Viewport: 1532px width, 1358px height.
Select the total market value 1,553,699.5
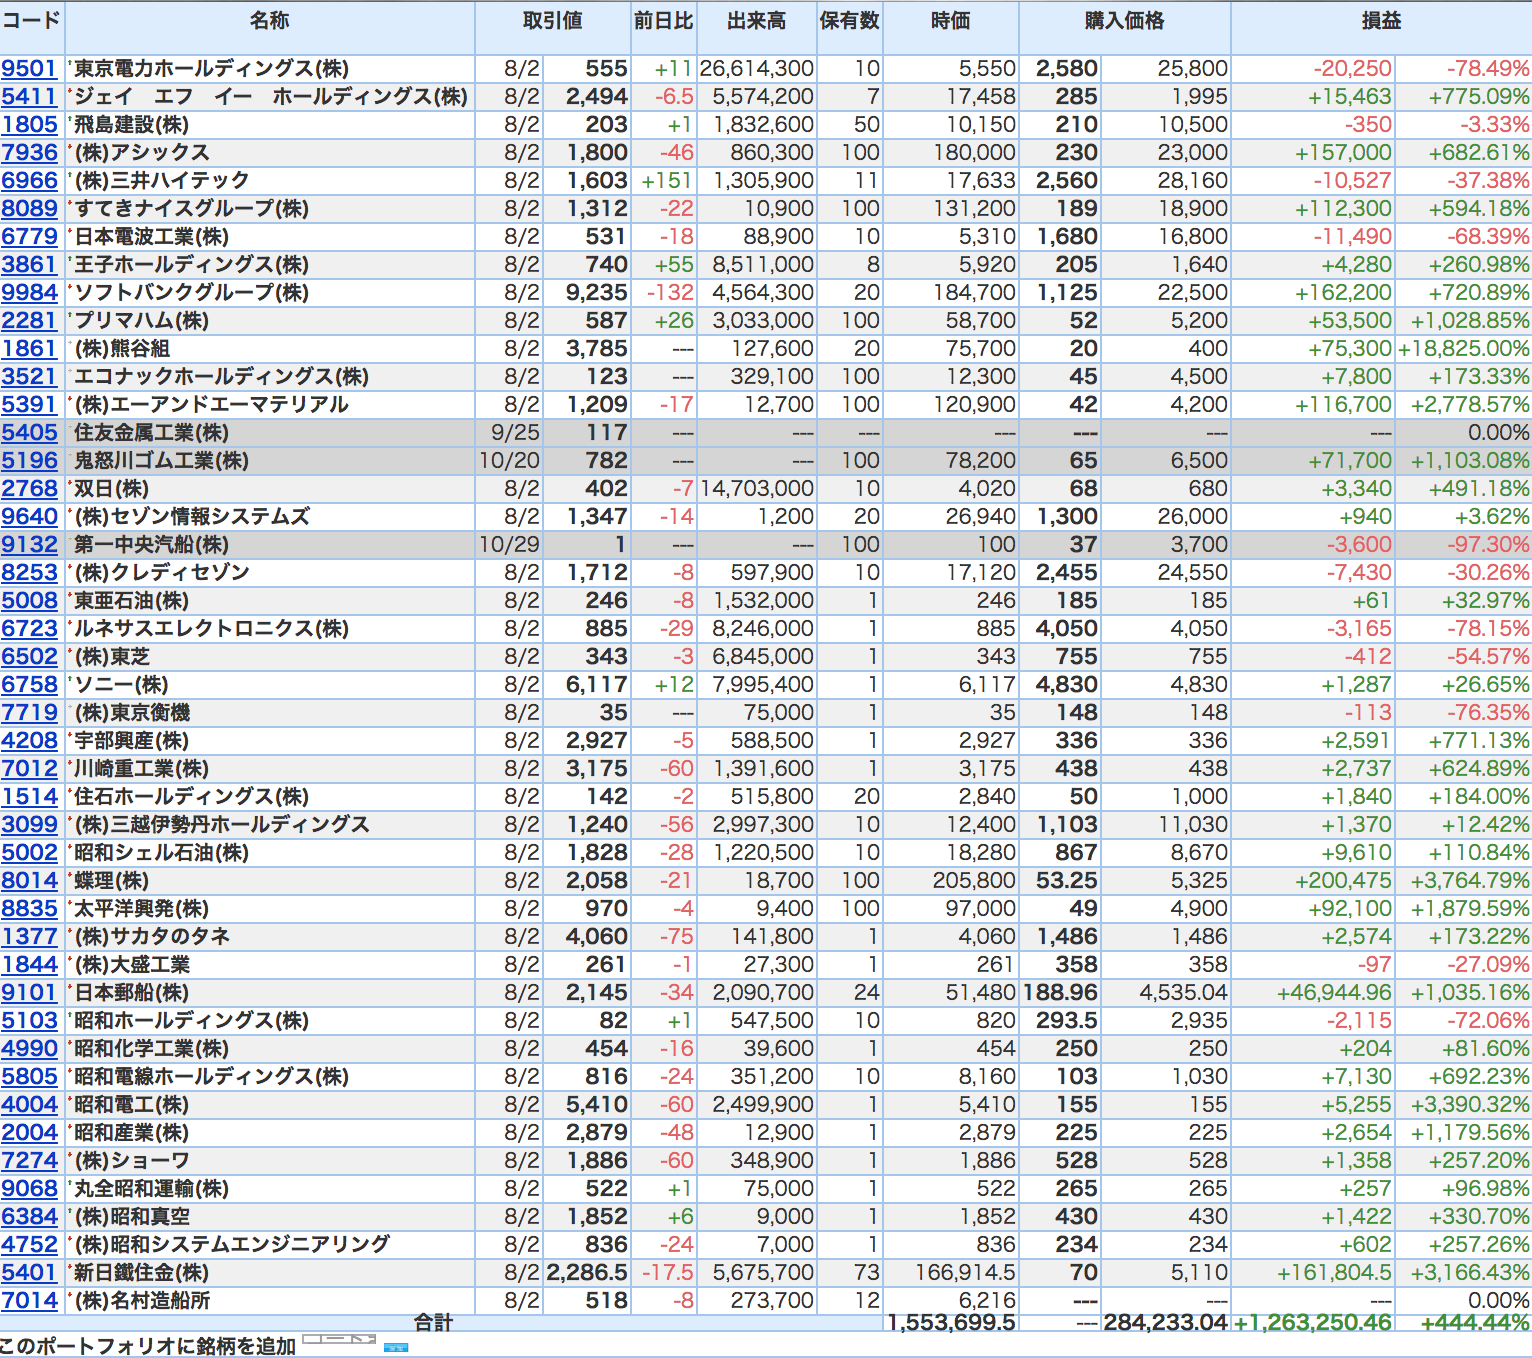click(x=952, y=1322)
